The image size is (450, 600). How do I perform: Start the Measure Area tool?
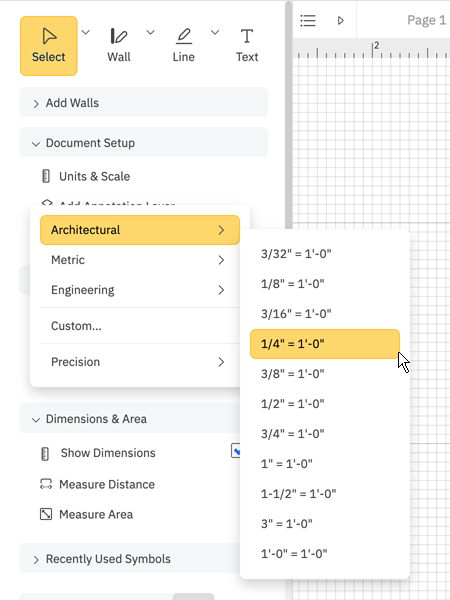point(96,514)
